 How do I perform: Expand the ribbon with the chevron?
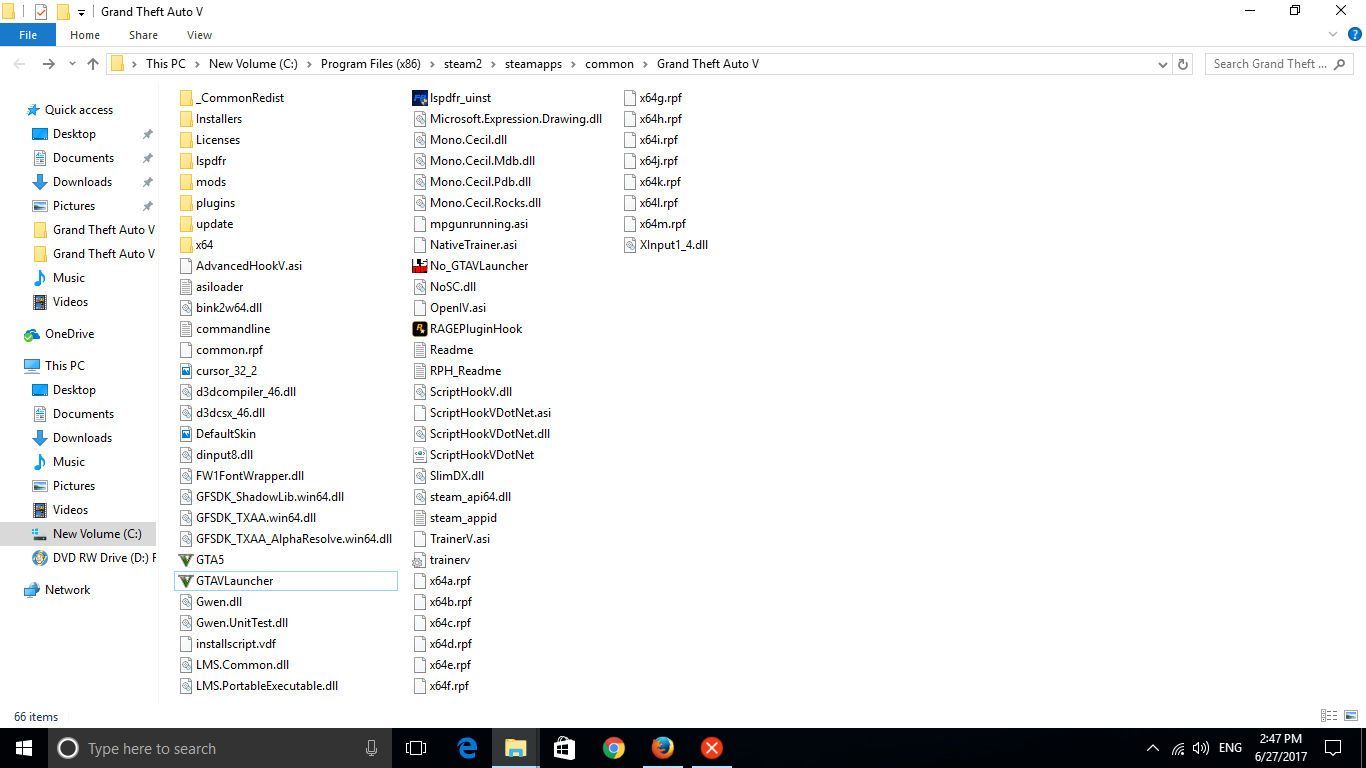1333,35
